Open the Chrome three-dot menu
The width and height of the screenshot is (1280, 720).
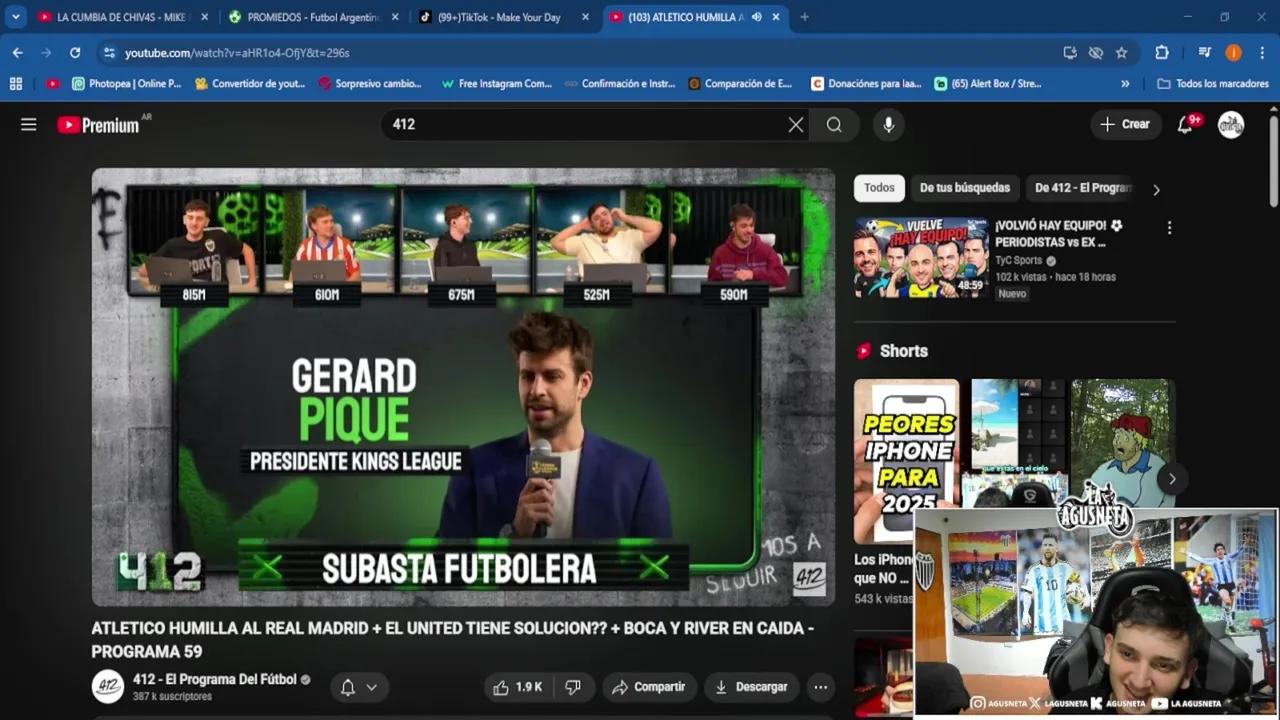point(1263,52)
